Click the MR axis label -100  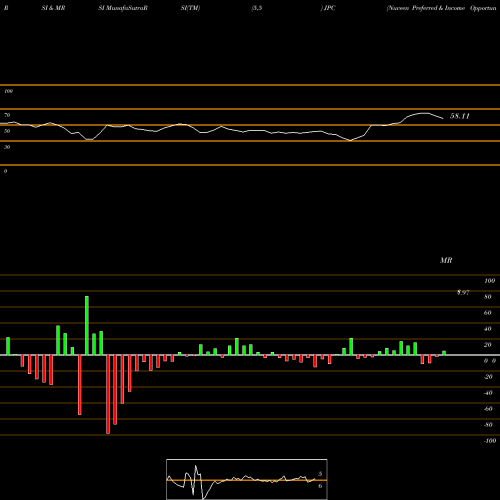490,441
